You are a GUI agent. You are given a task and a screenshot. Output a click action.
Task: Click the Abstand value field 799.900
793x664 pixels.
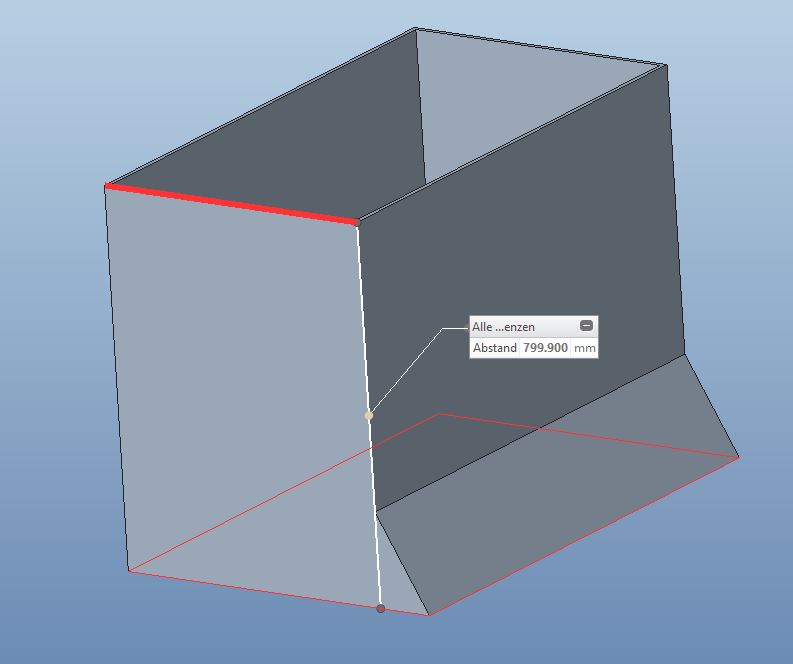tap(545, 348)
